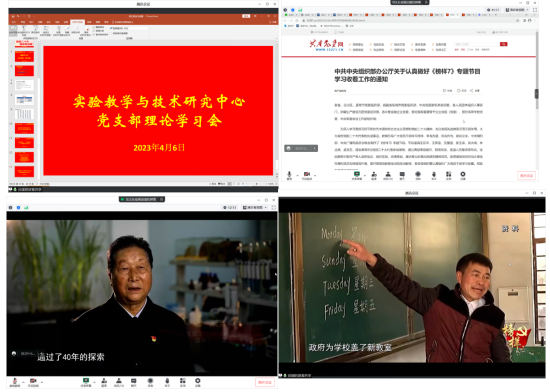
Task: Click red Leave Meeting button below article webpage
Action: click(526, 175)
